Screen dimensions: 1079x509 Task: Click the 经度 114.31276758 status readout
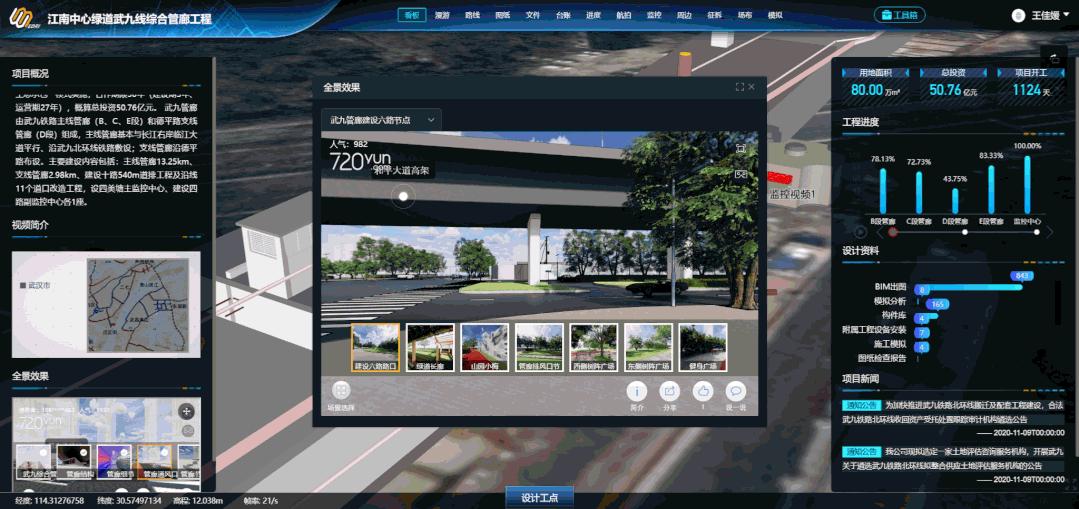(x=50, y=501)
